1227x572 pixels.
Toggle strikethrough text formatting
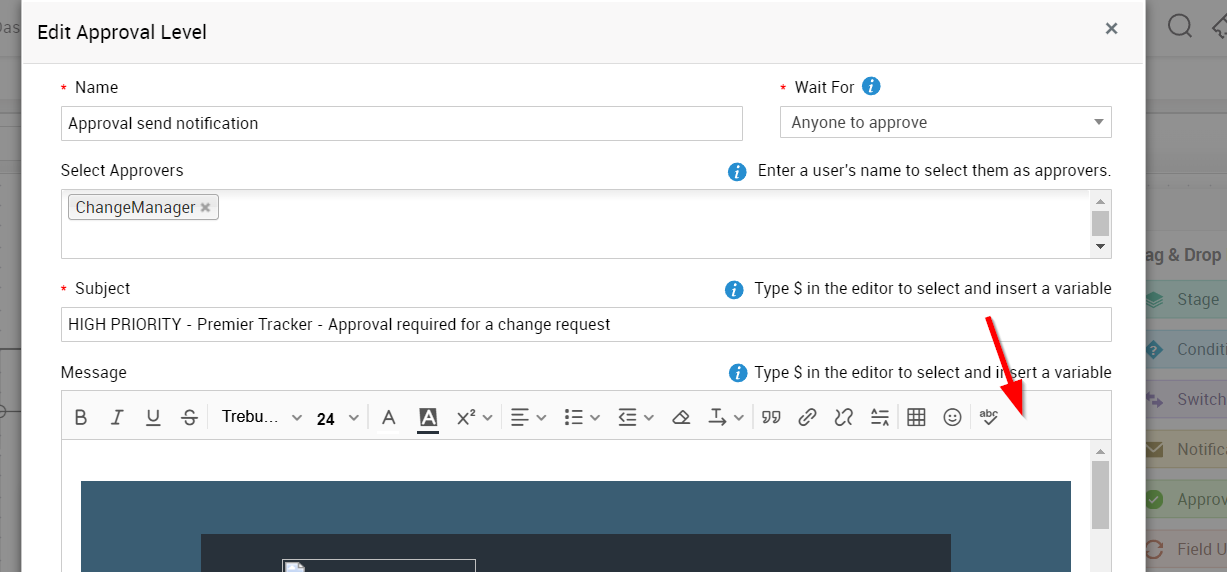189,417
